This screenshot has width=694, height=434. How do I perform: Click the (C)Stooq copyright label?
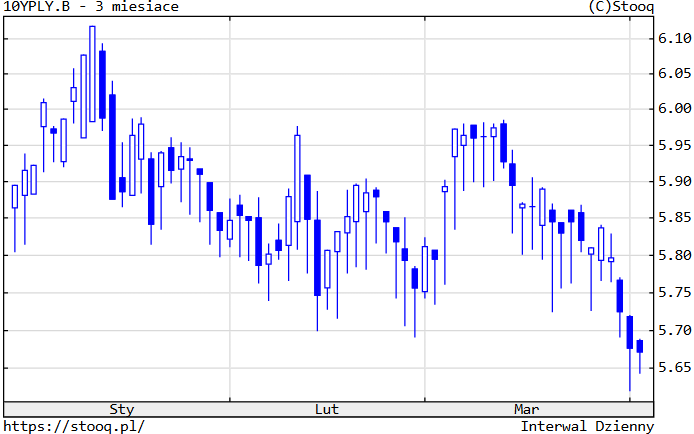tap(622, 7)
